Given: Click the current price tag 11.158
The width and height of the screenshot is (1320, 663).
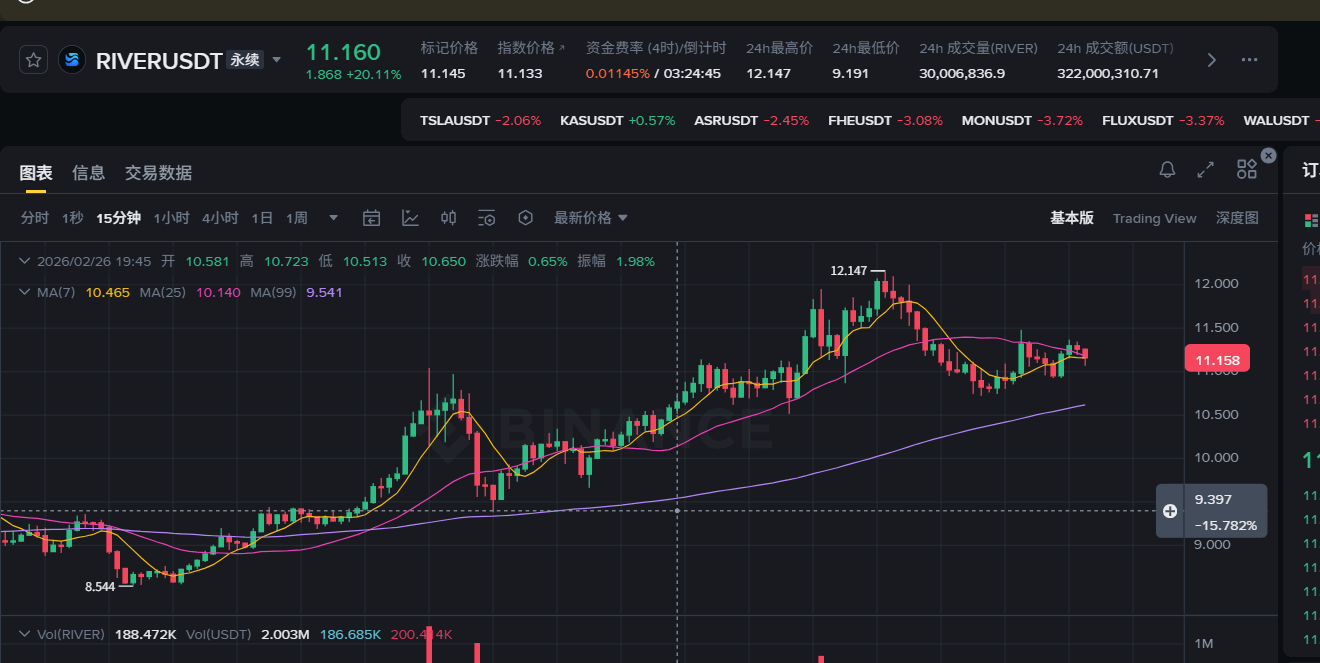Looking at the screenshot, I should coord(1217,360).
